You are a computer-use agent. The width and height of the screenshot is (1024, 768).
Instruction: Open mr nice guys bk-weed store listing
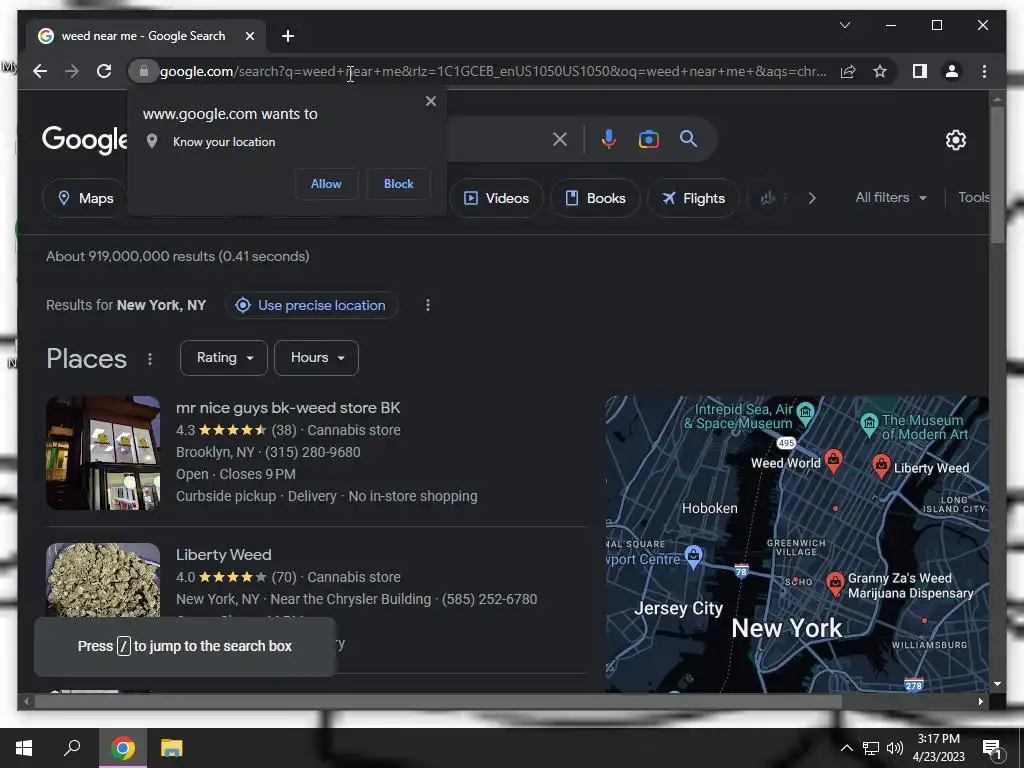(288, 408)
